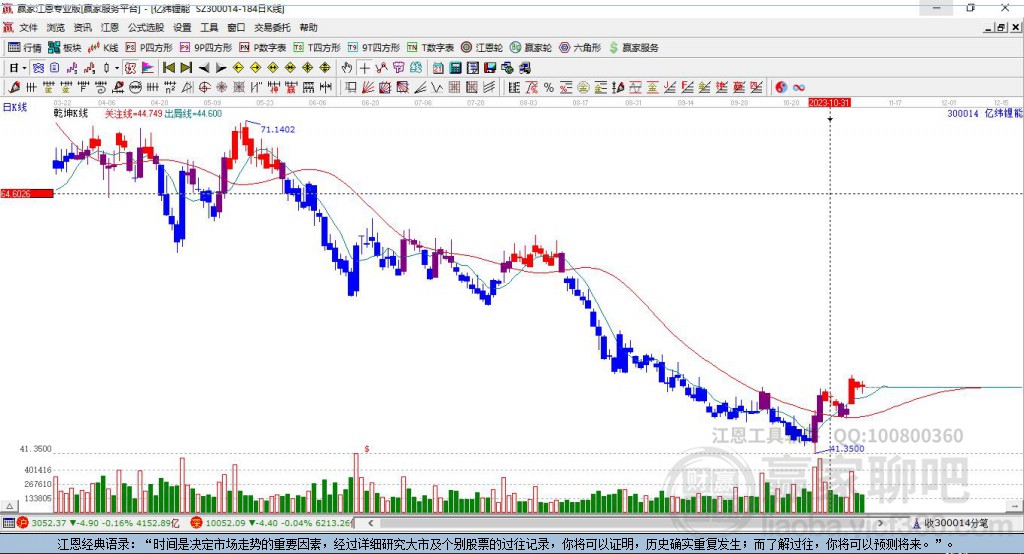
Task: Open the 9T四方形 tool
Action: point(374,48)
